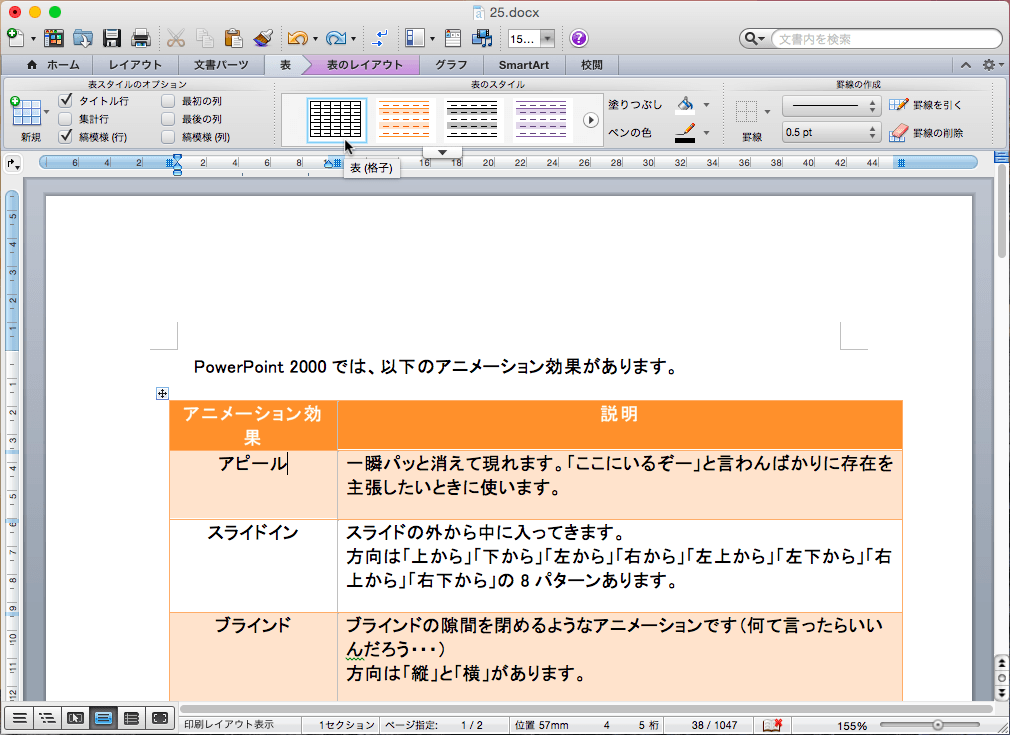Image resolution: width=1010 pixels, height=735 pixels.
Task: Click the Print icon in toolbar
Action: click(141, 39)
